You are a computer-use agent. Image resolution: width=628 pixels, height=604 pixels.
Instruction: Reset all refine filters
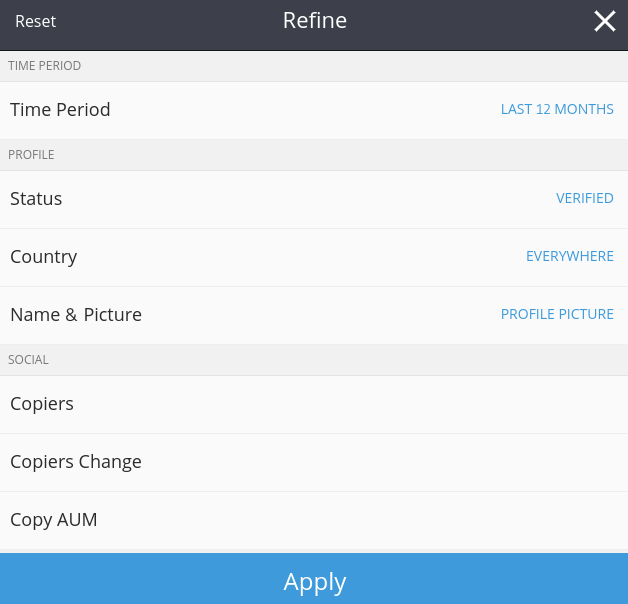(x=36, y=21)
